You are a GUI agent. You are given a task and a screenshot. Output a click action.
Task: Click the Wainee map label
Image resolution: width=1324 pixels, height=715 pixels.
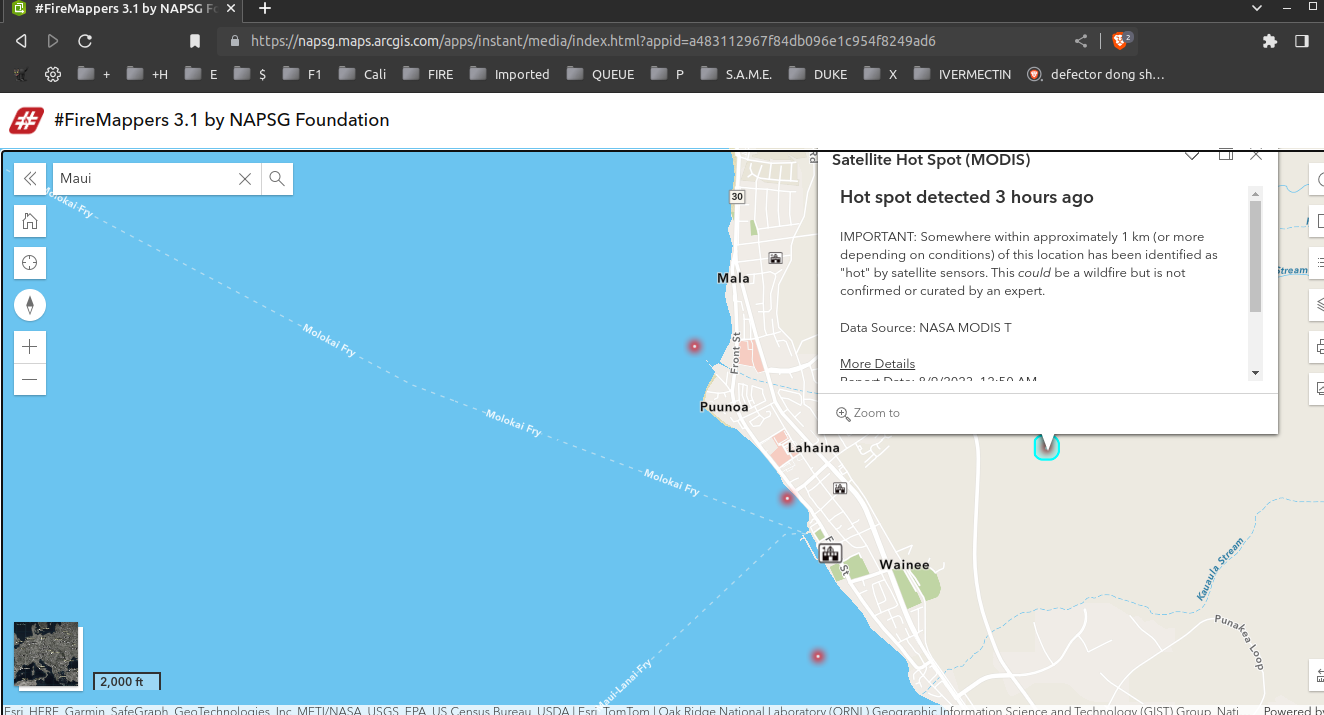point(904,565)
